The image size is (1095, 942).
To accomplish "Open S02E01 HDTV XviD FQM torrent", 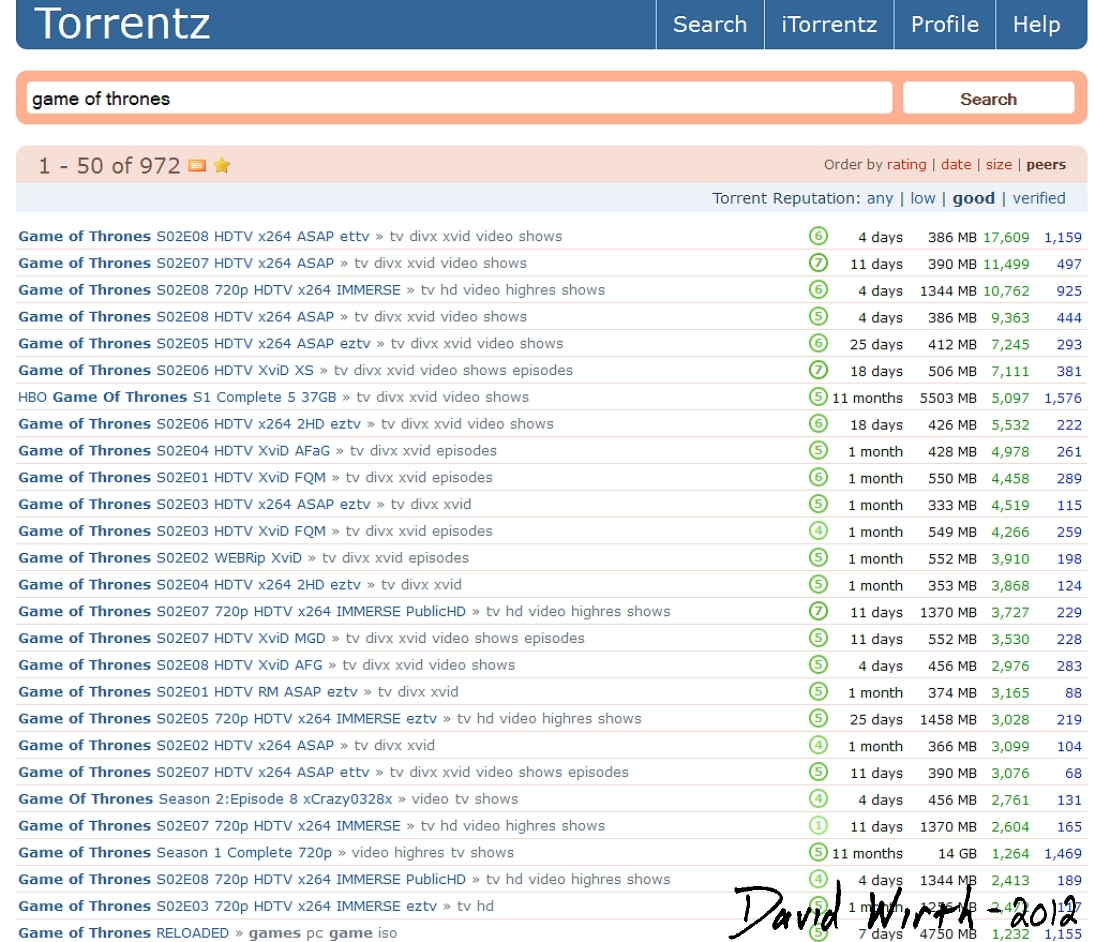I will point(172,477).
